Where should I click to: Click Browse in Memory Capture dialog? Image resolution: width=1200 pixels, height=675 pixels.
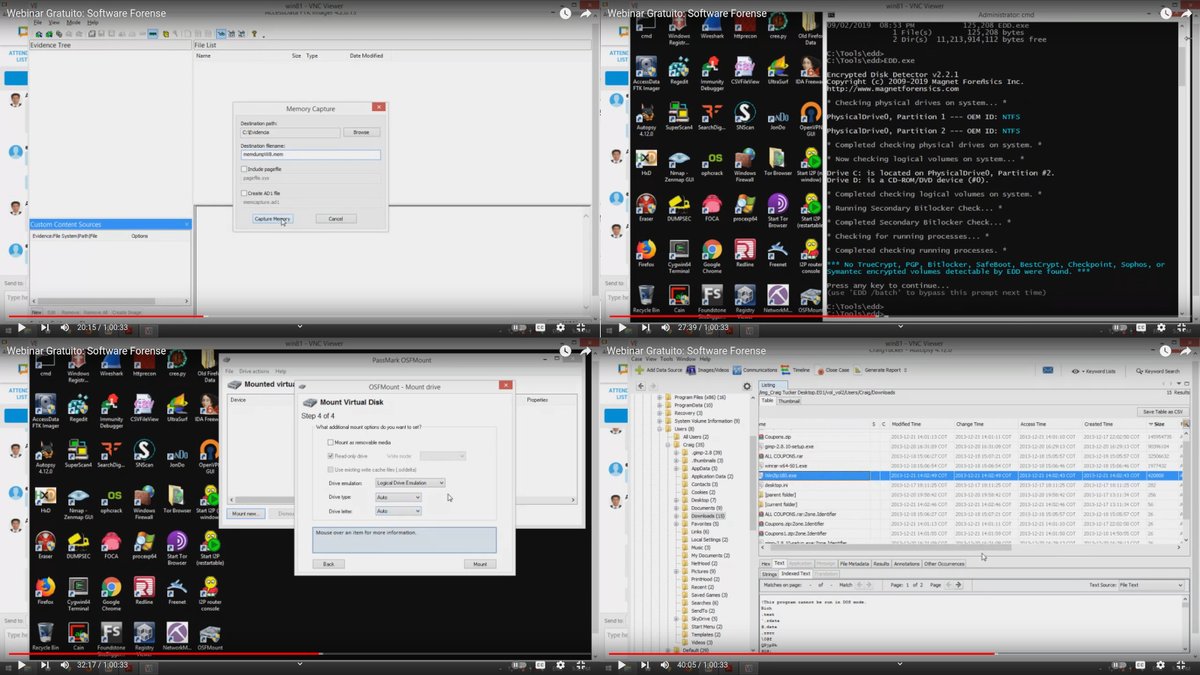click(x=361, y=132)
